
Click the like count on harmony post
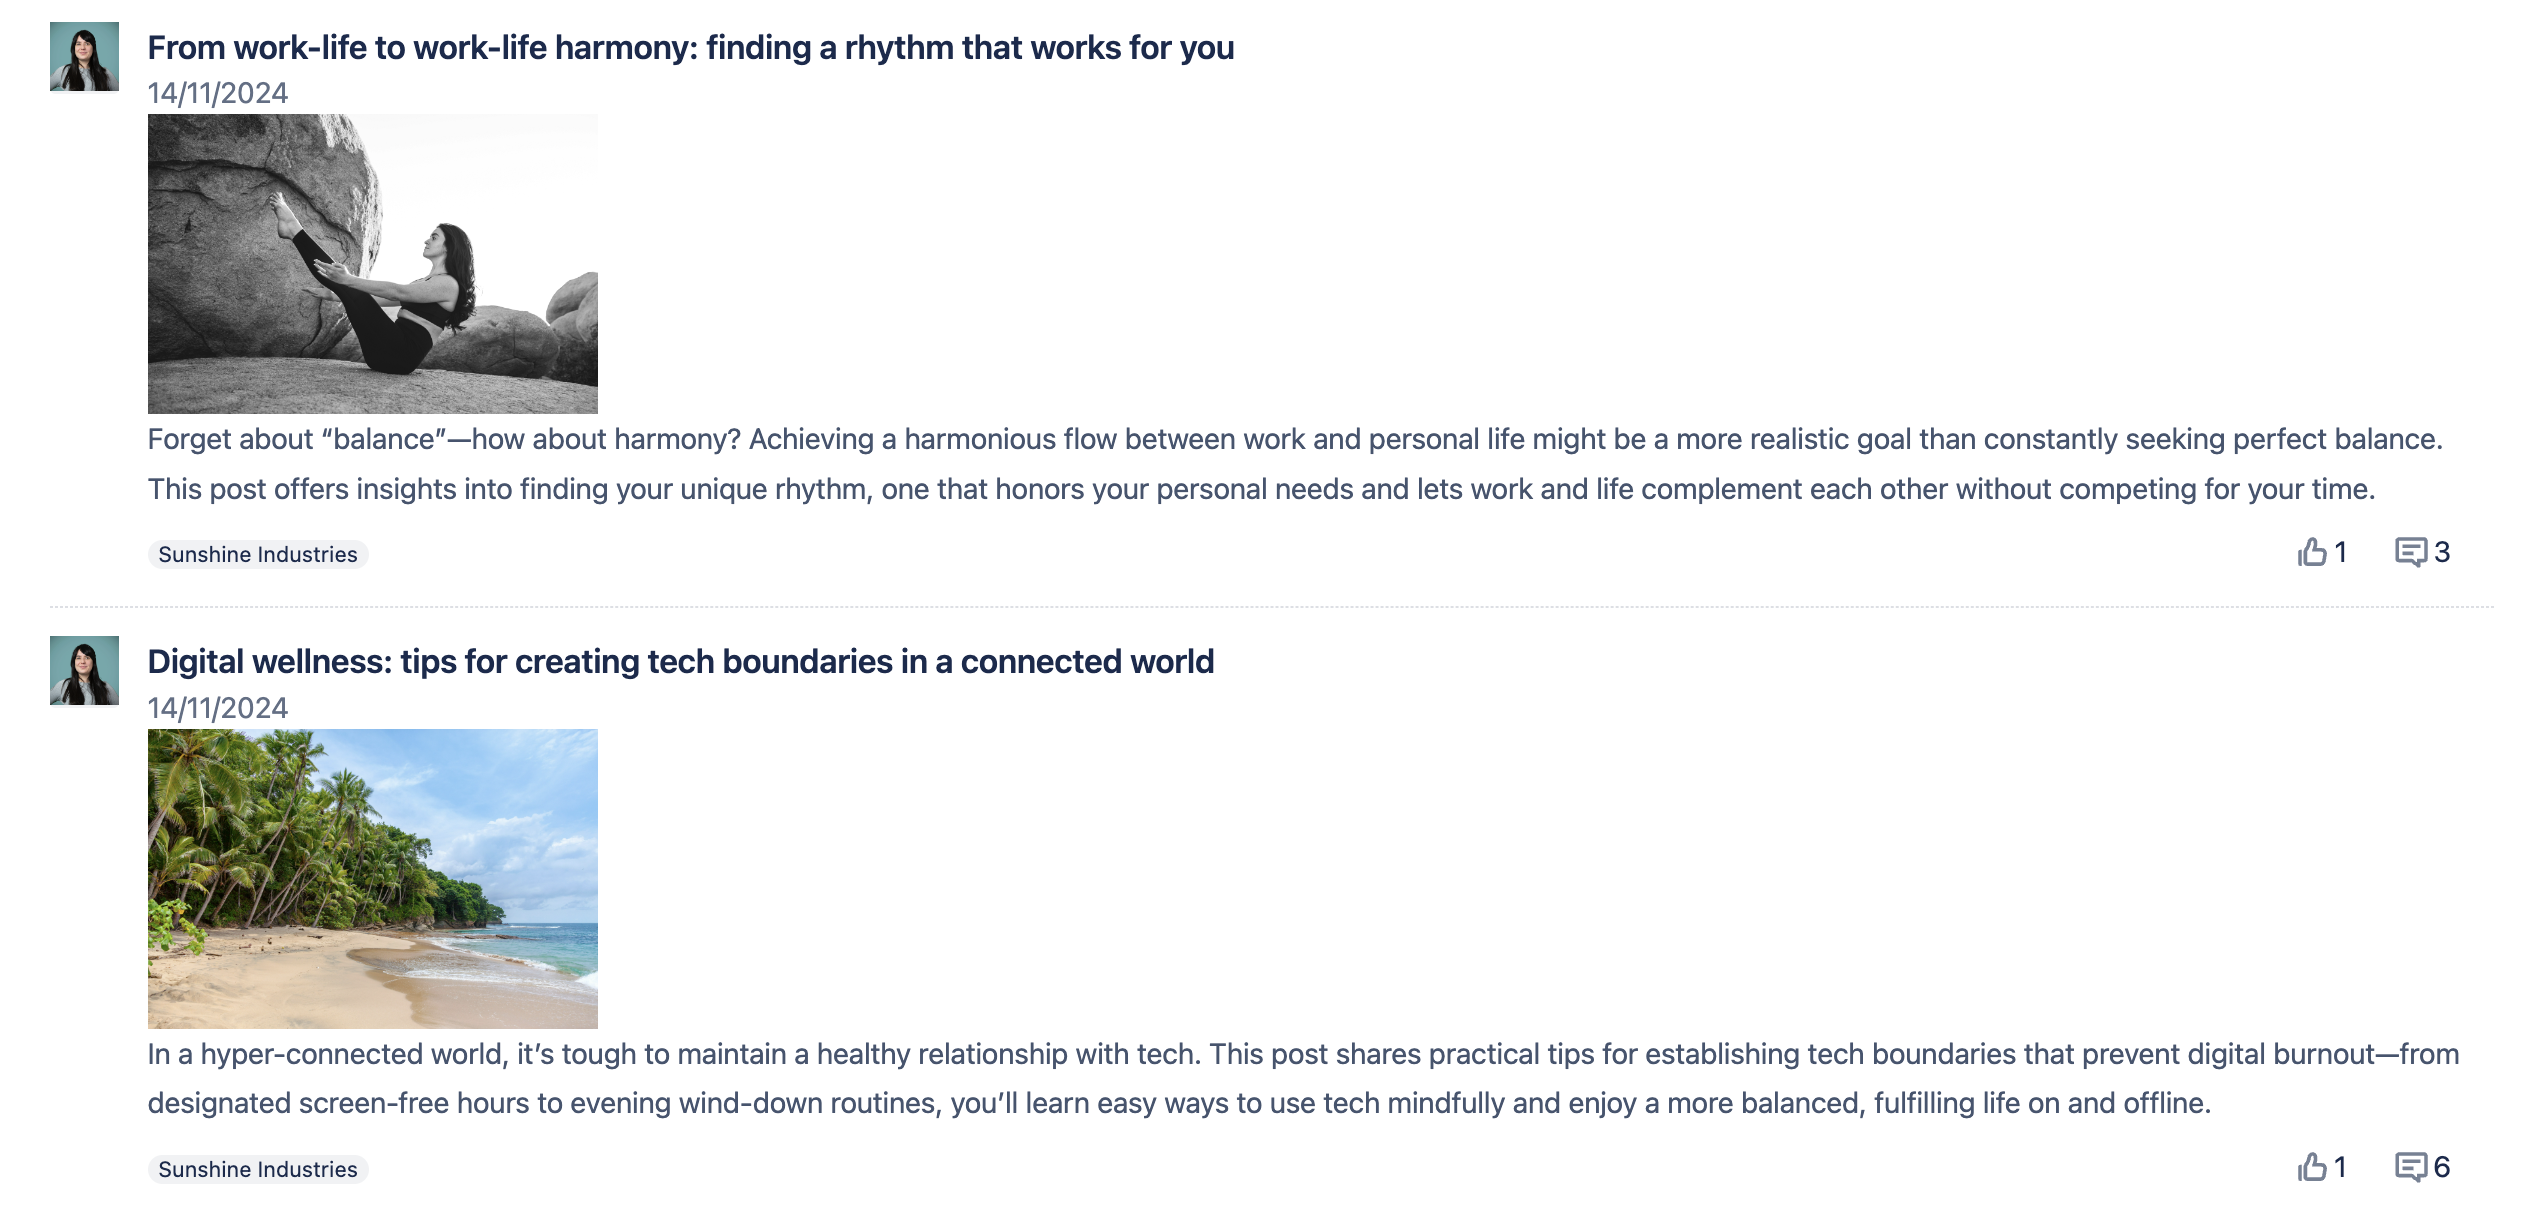click(2340, 552)
